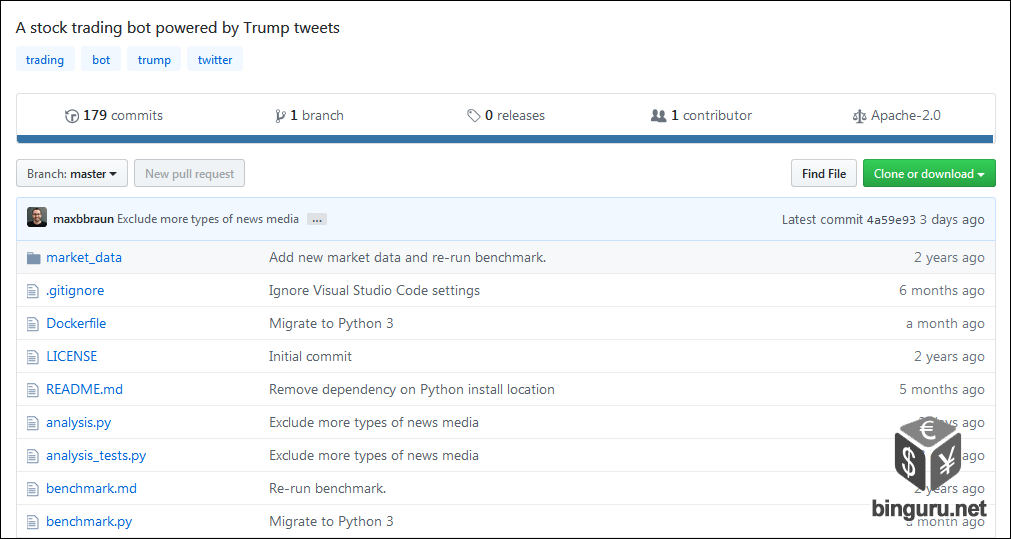View the 179 commits history
The image size is (1011, 539).
pyautogui.click(x=114, y=115)
